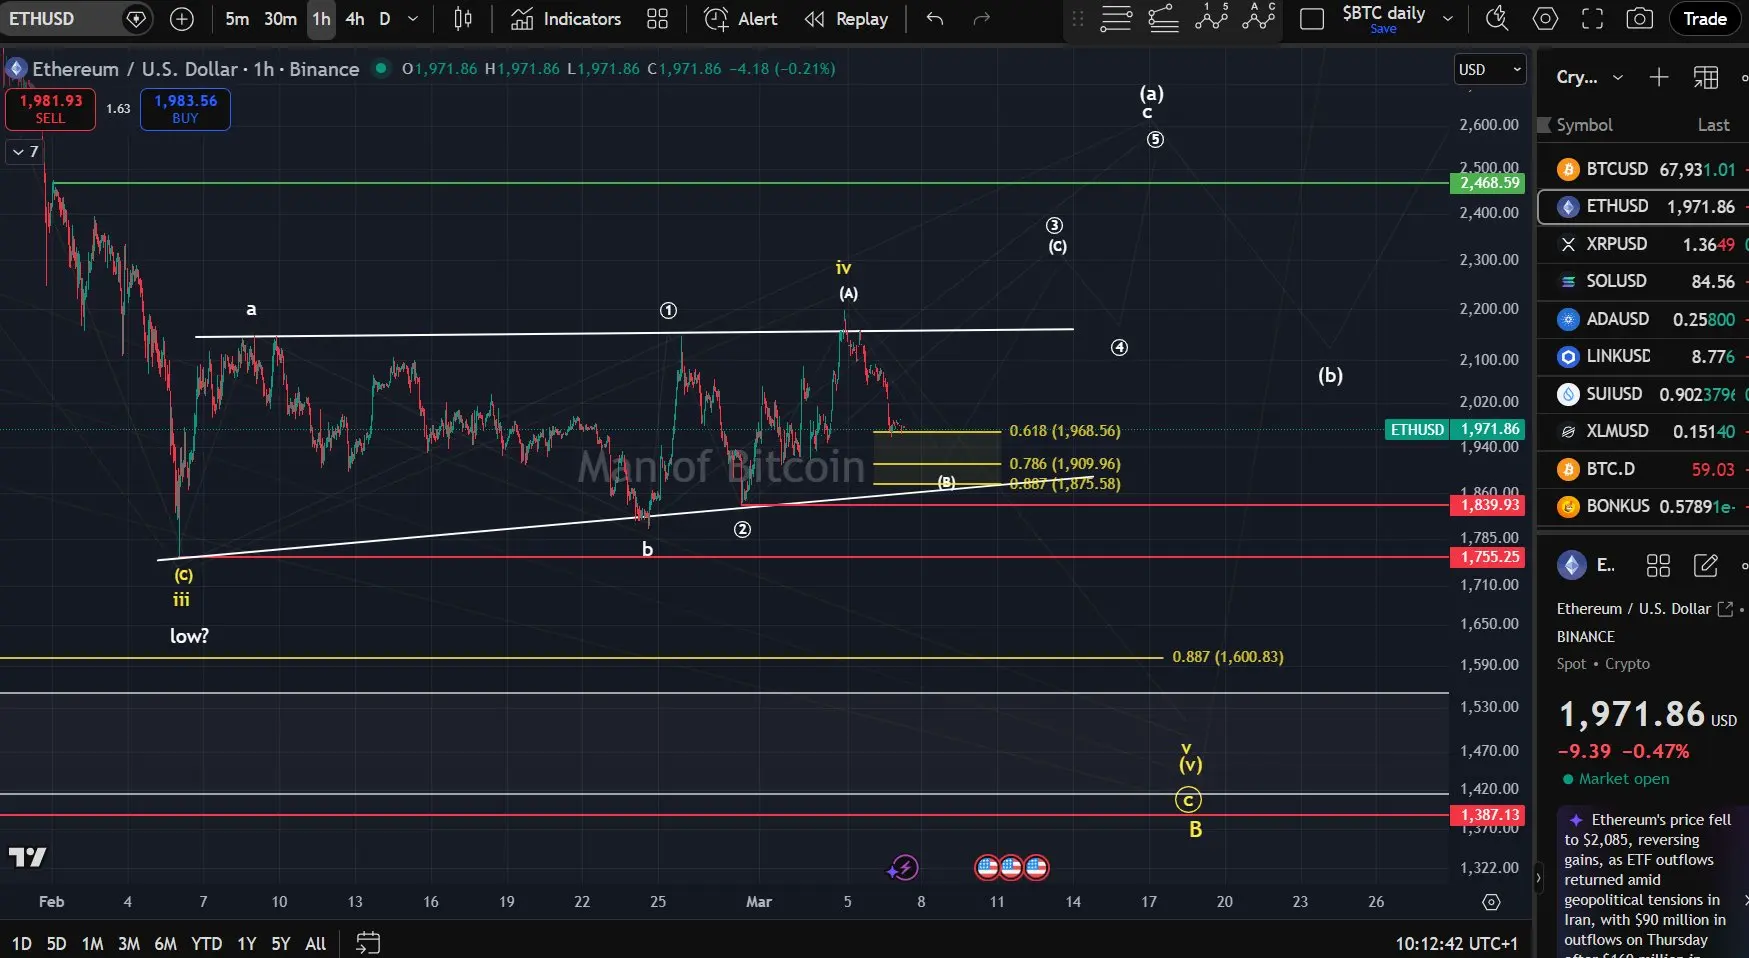Open the details panel grid icon

[x=1658, y=566]
